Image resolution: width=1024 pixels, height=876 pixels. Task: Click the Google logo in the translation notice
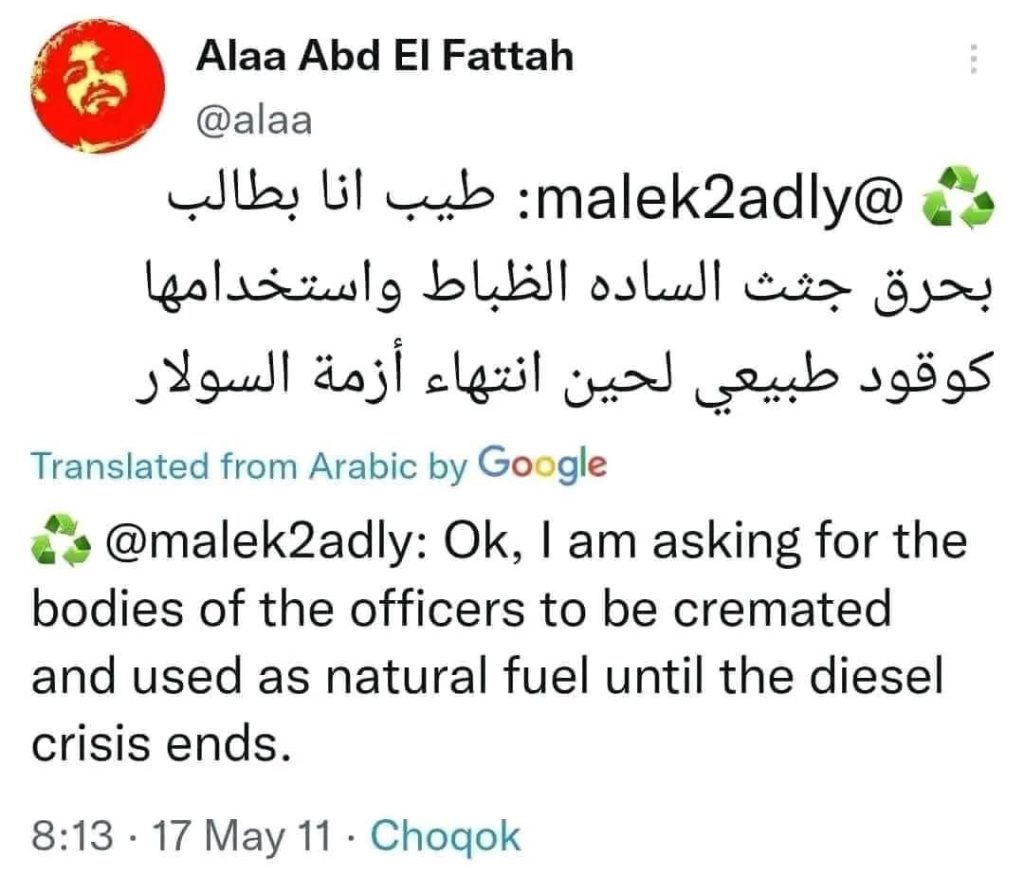541,465
